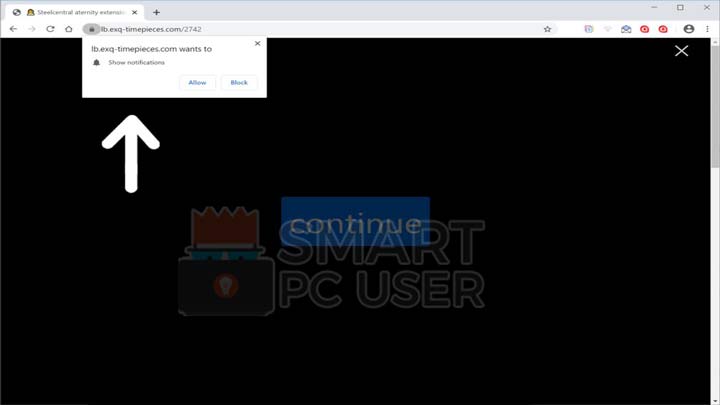This screenshot has height=405, width=720.
Task: Close the black overlay with the large X
Action: tap(681, 51)
